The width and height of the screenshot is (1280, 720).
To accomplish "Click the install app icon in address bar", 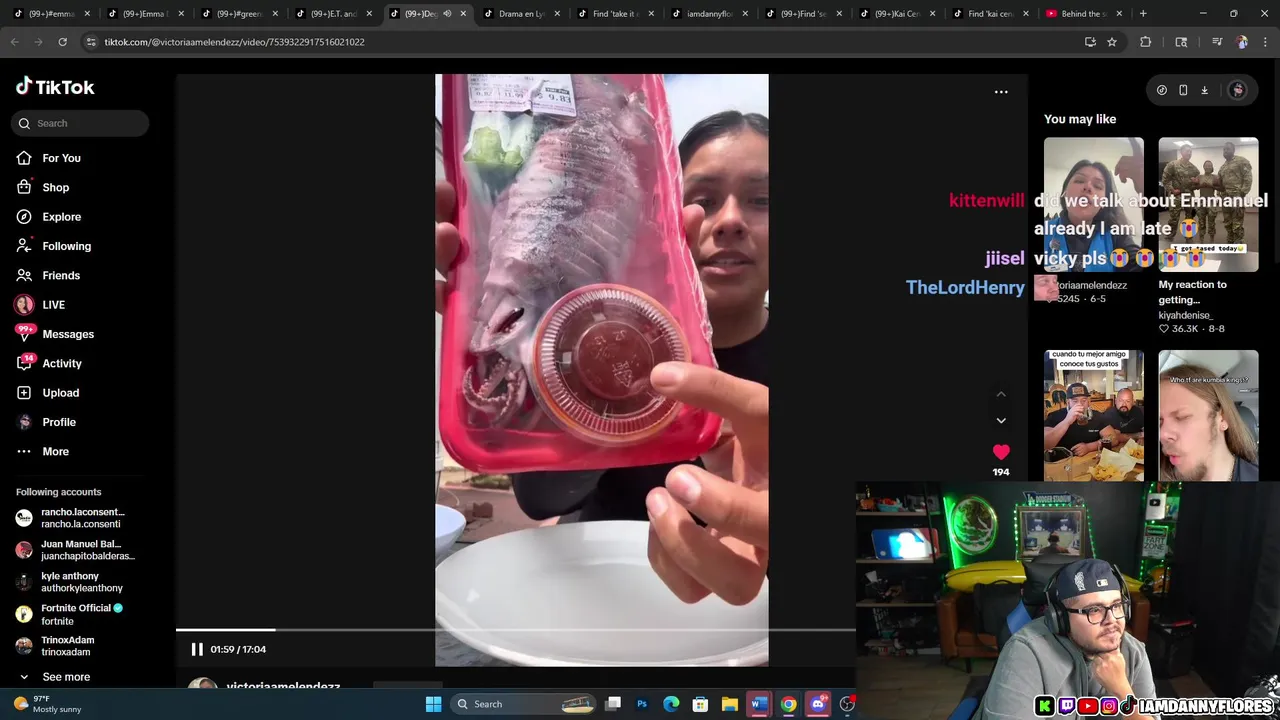I will [x=1090, y=42].
